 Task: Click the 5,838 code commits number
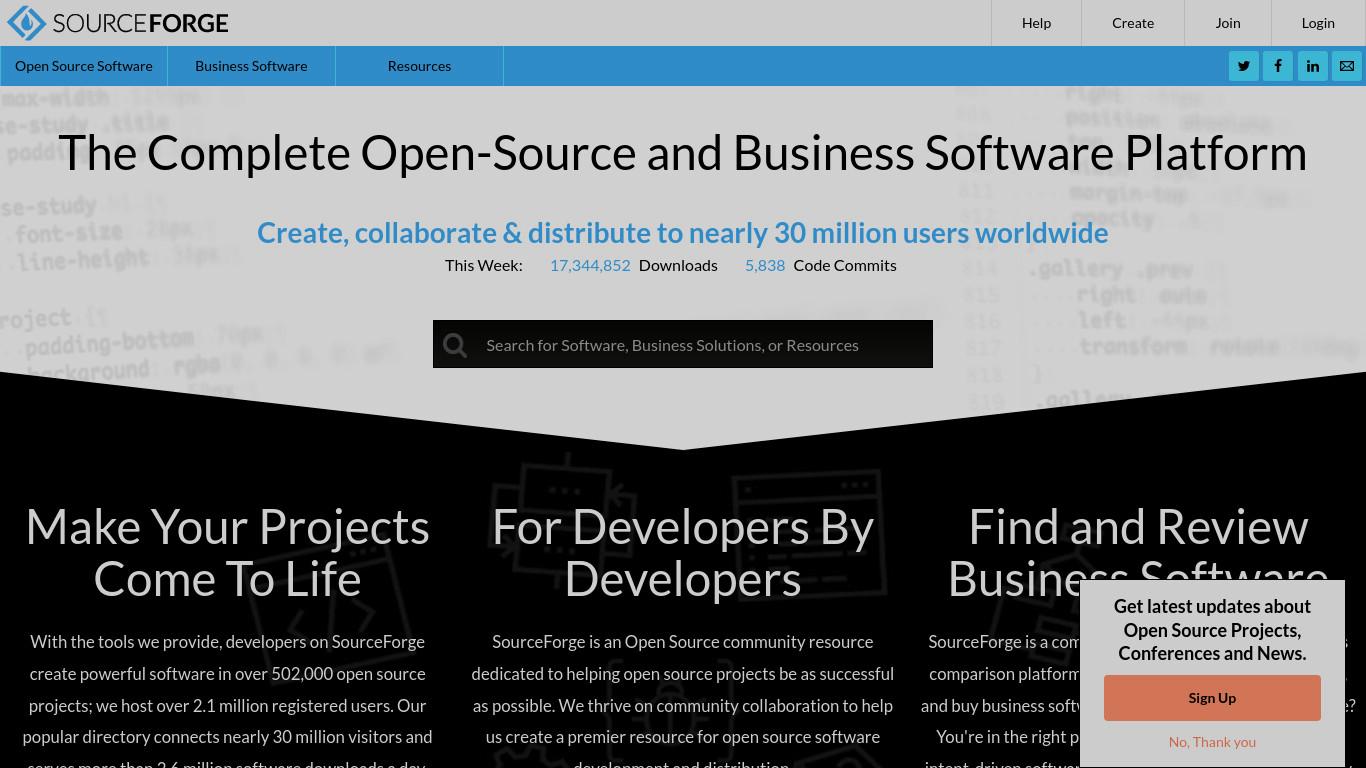(765, 265)
